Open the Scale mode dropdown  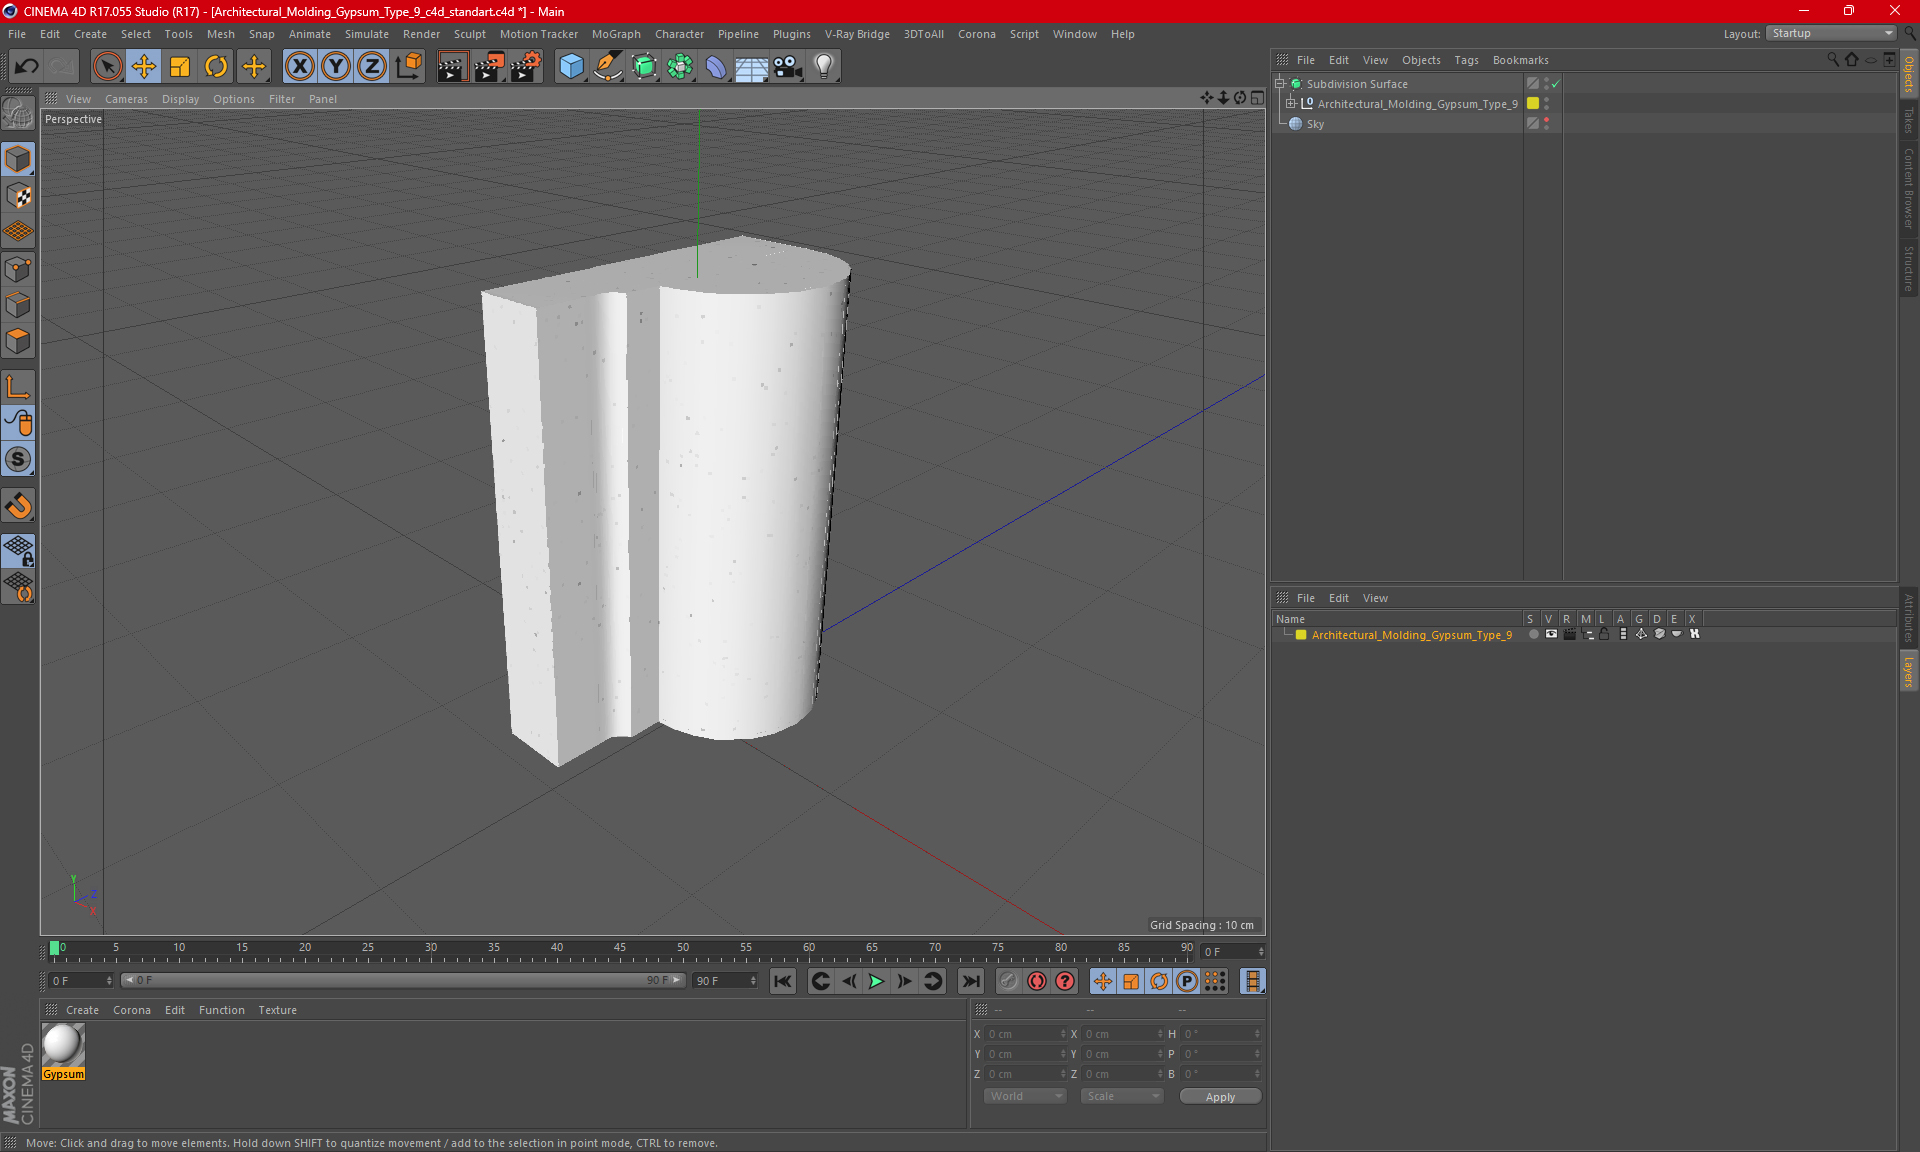click(1122, 1096)
